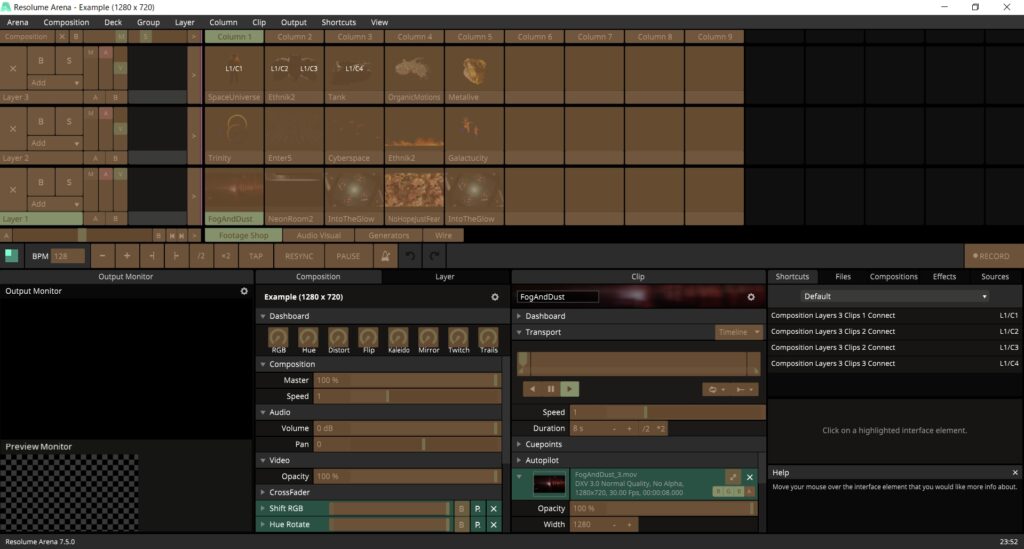Double the BPM with *2
This screenshot has height=549, width=1024.
click(x=225, y=256)
